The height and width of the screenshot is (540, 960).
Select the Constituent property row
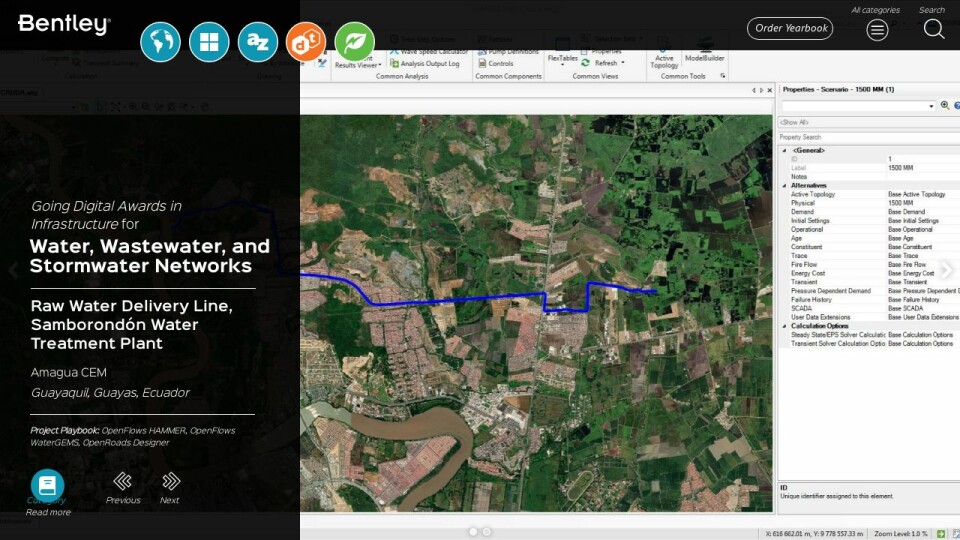(869, 247)
